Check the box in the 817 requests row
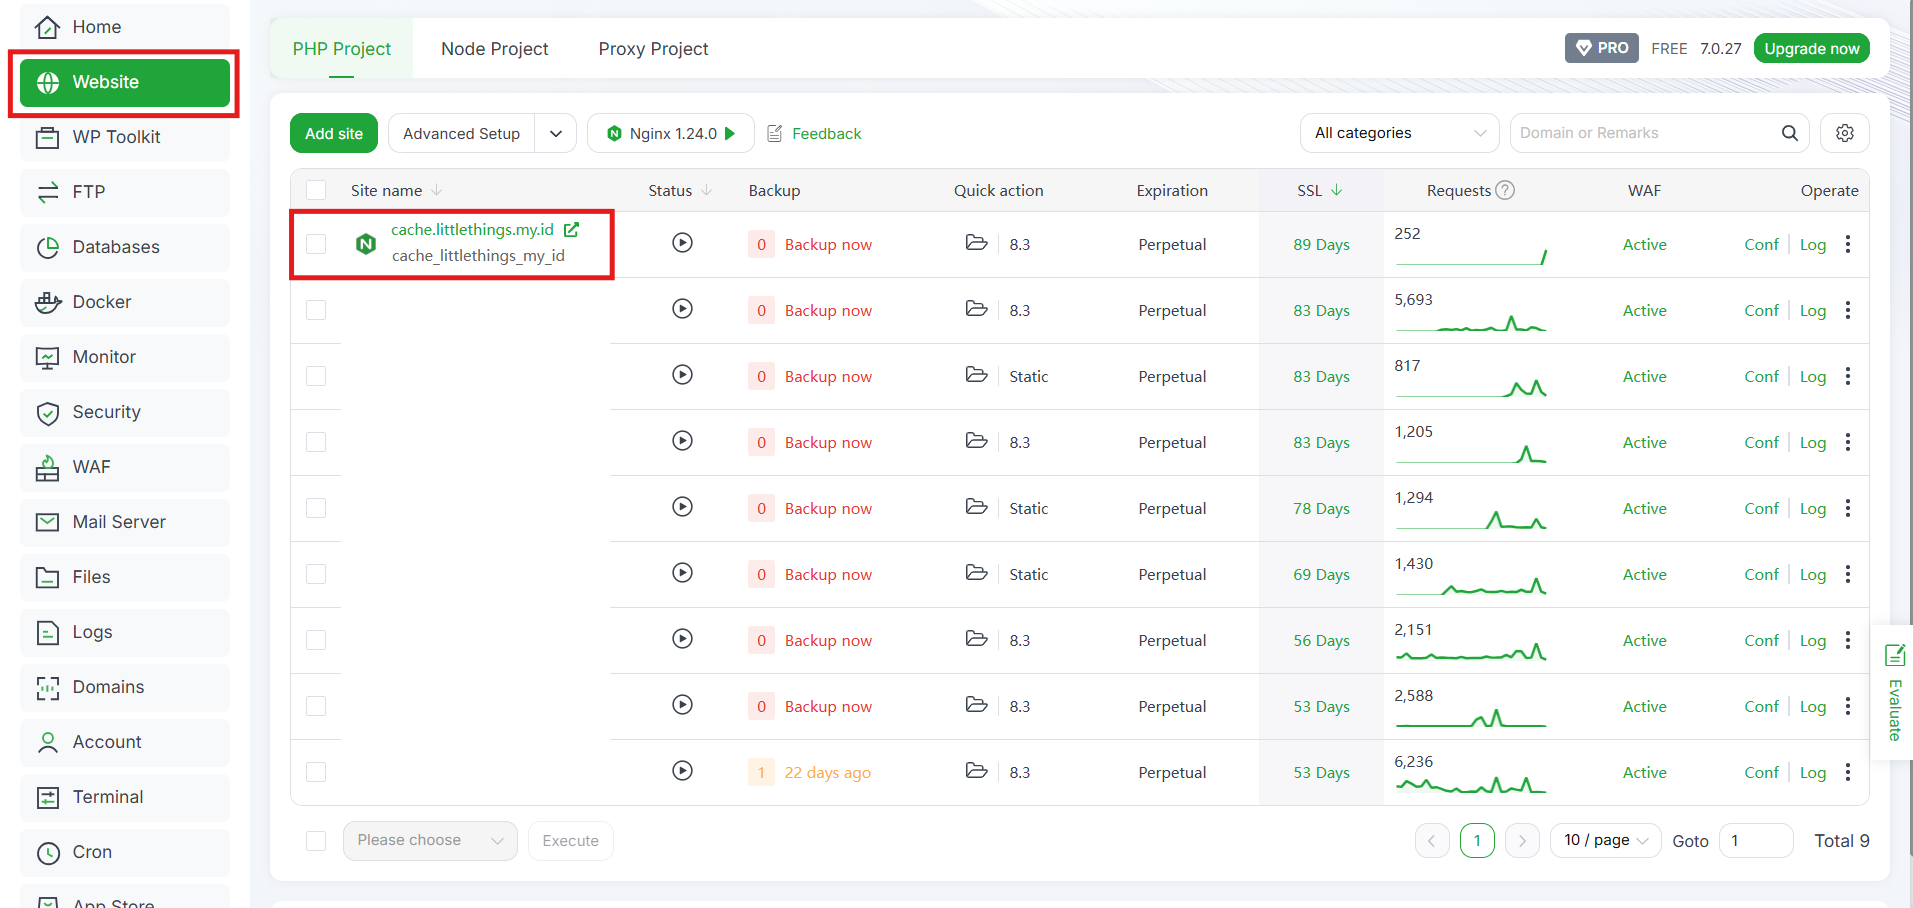The width and height of the screenshot is (1913, 908). [x=316, y=376]
